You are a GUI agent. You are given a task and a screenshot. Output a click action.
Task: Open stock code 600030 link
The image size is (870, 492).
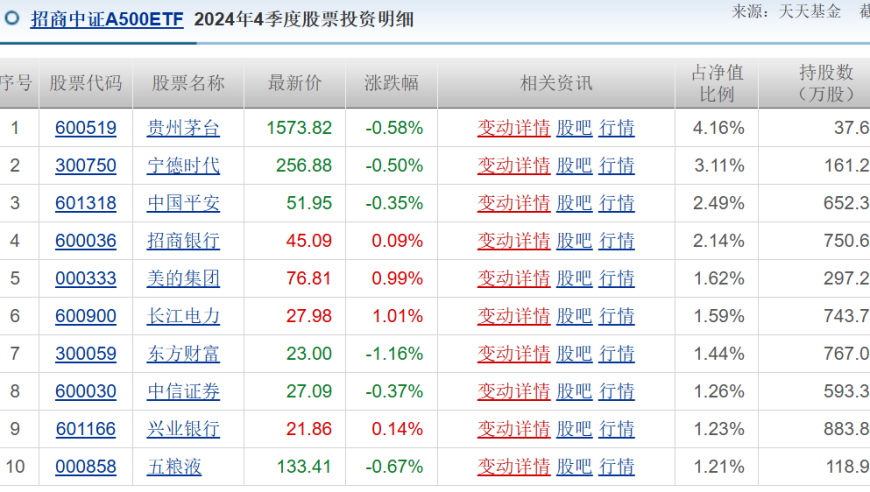(86, 392)
